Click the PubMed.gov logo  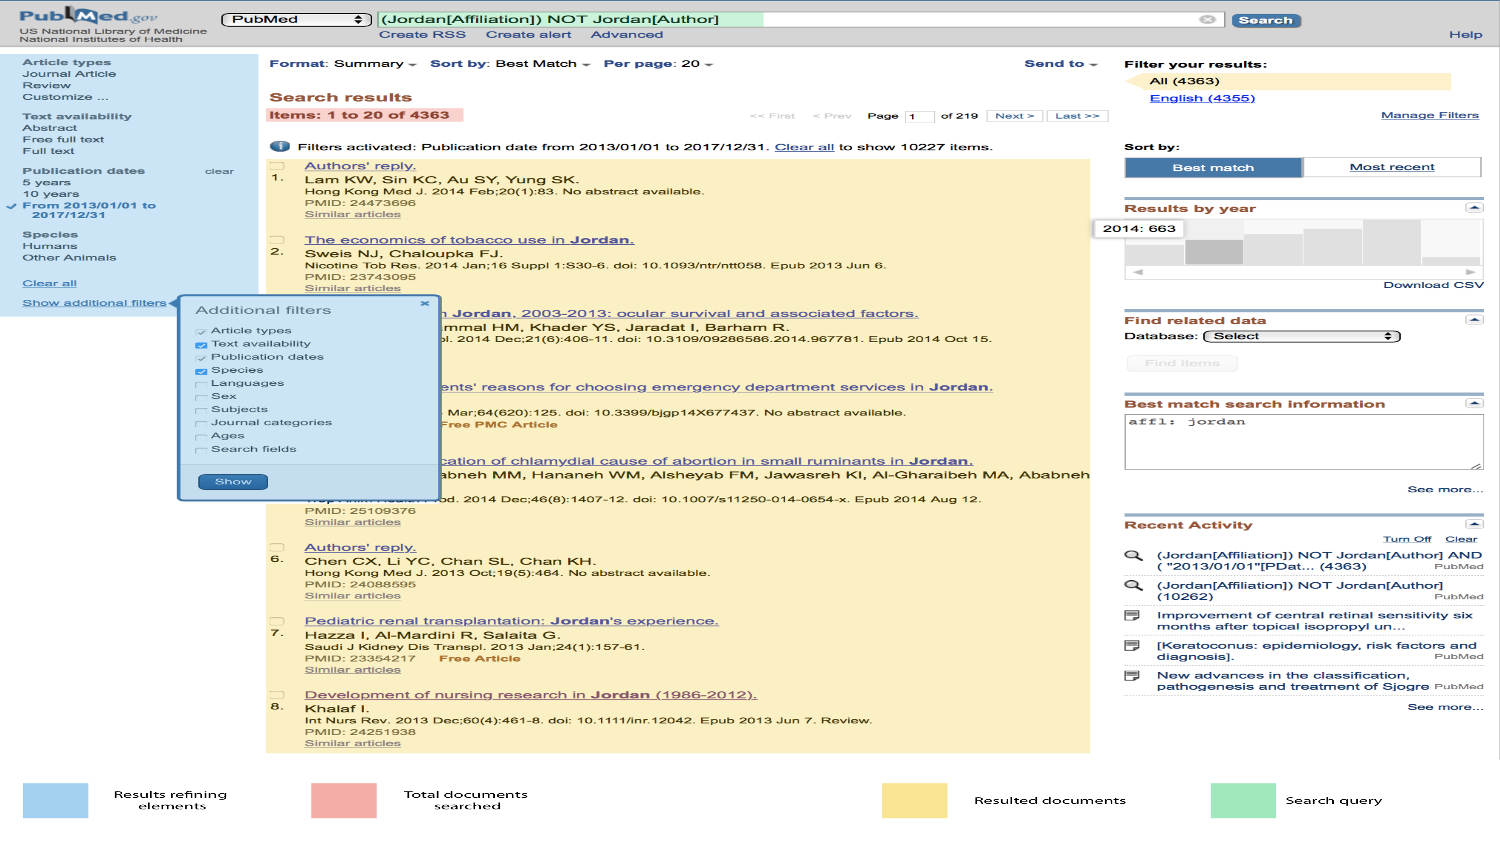coord(88,16)
